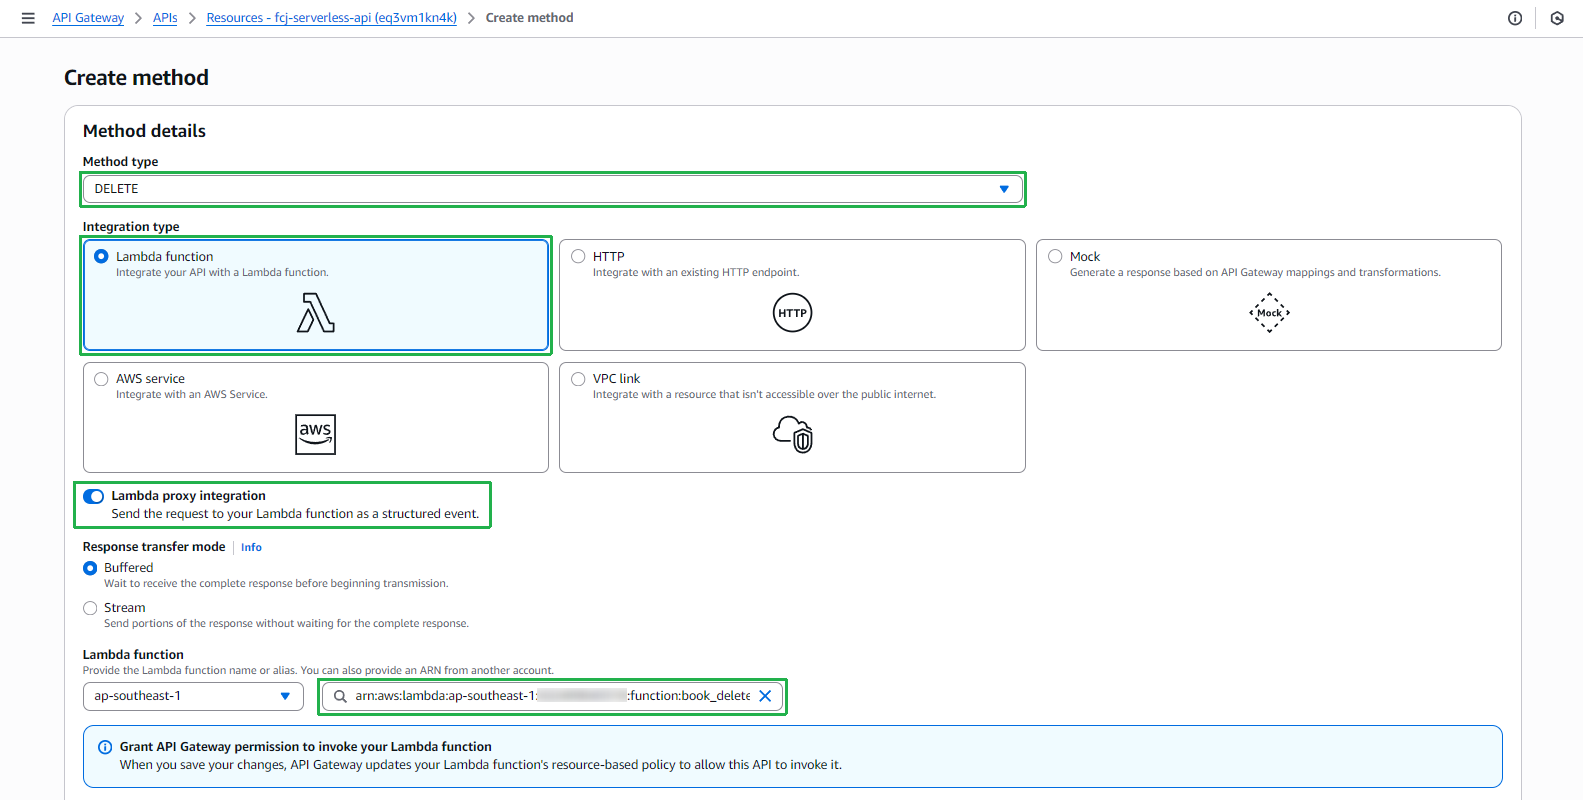
Task: Click the VPC link cloud shield icon
Action: point(793,434)
